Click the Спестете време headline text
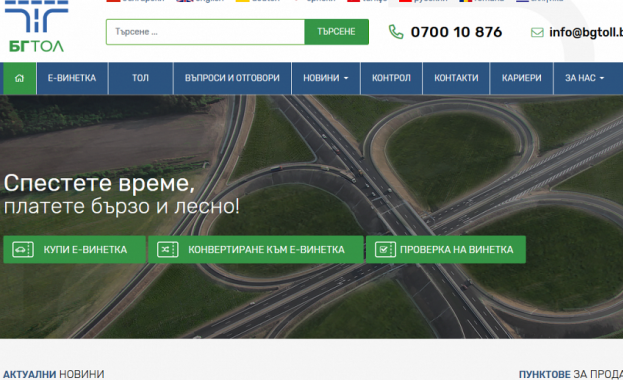Screen dimensions: 623x380 click(99, 183)
